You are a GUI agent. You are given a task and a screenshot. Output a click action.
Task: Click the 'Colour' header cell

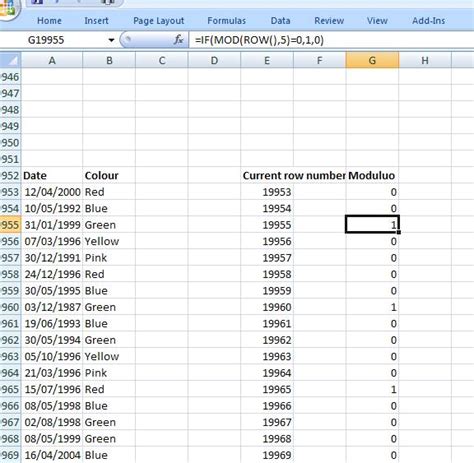[109, 176]
